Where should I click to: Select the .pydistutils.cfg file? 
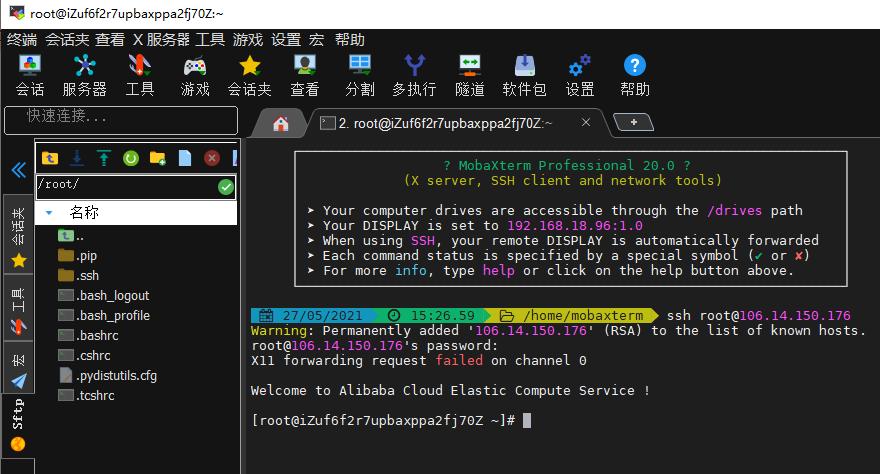click(108, 375)
